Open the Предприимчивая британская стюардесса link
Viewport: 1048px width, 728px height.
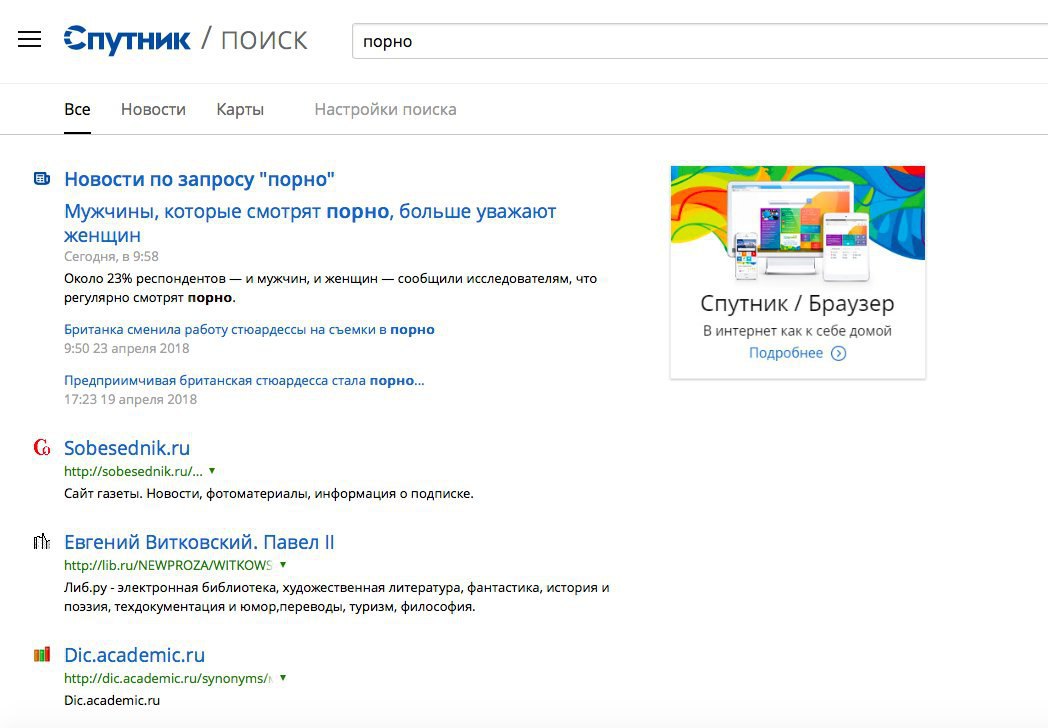[x=244, y=380]
